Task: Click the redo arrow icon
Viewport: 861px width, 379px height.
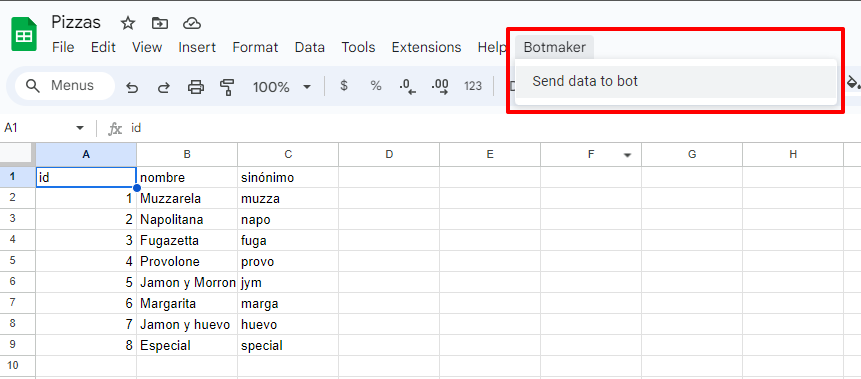Action: point(164,87)
